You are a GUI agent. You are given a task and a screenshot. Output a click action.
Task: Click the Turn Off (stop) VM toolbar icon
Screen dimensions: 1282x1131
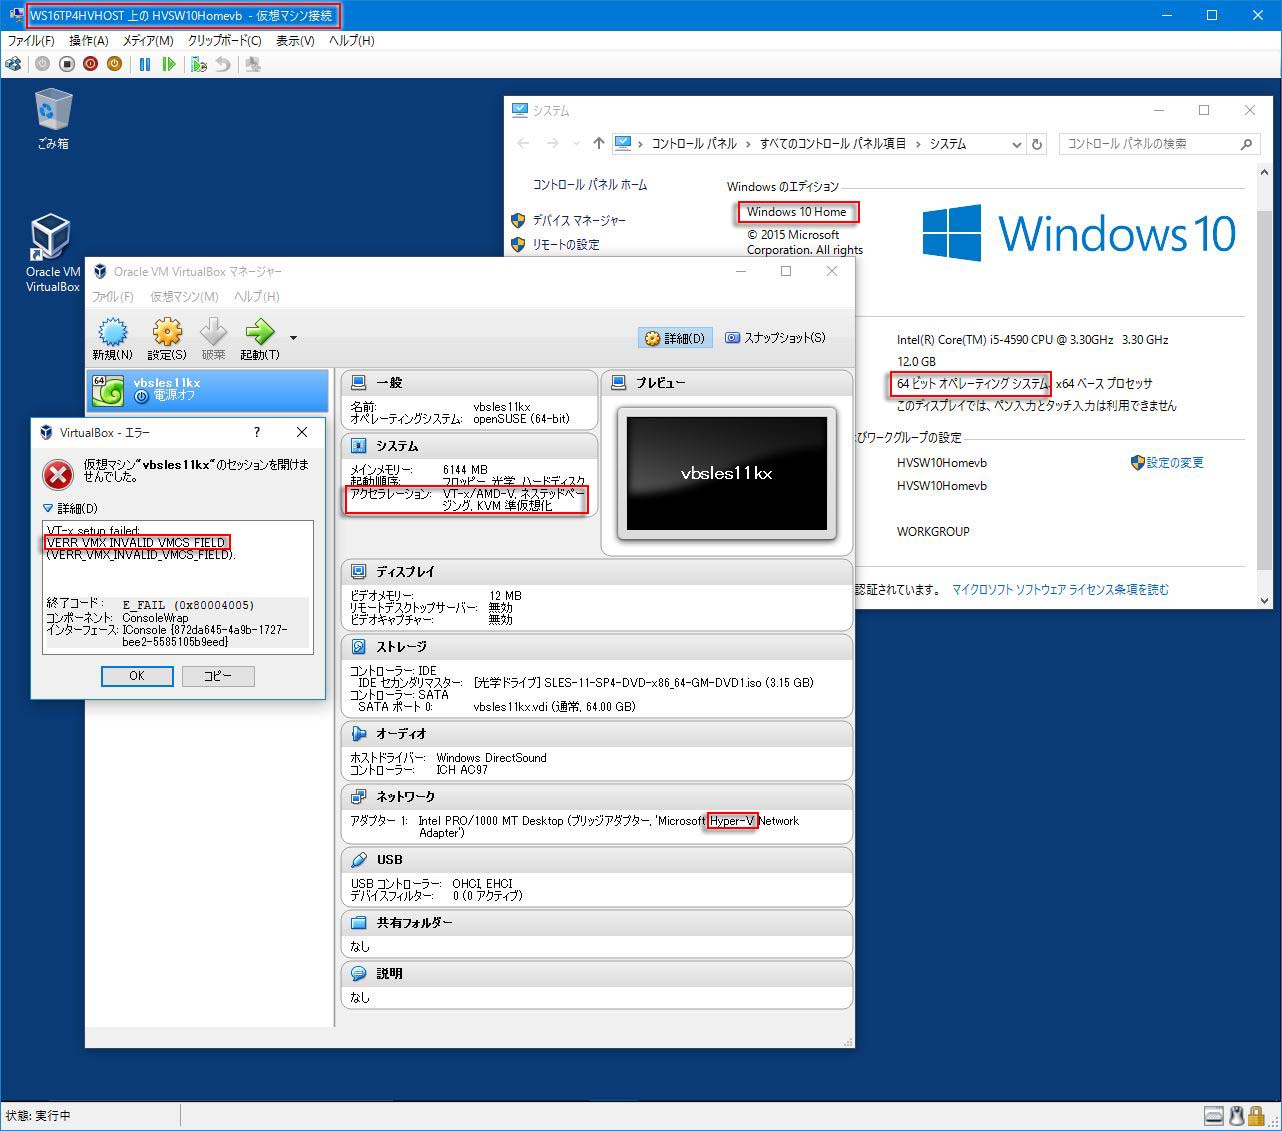(67, 64)
